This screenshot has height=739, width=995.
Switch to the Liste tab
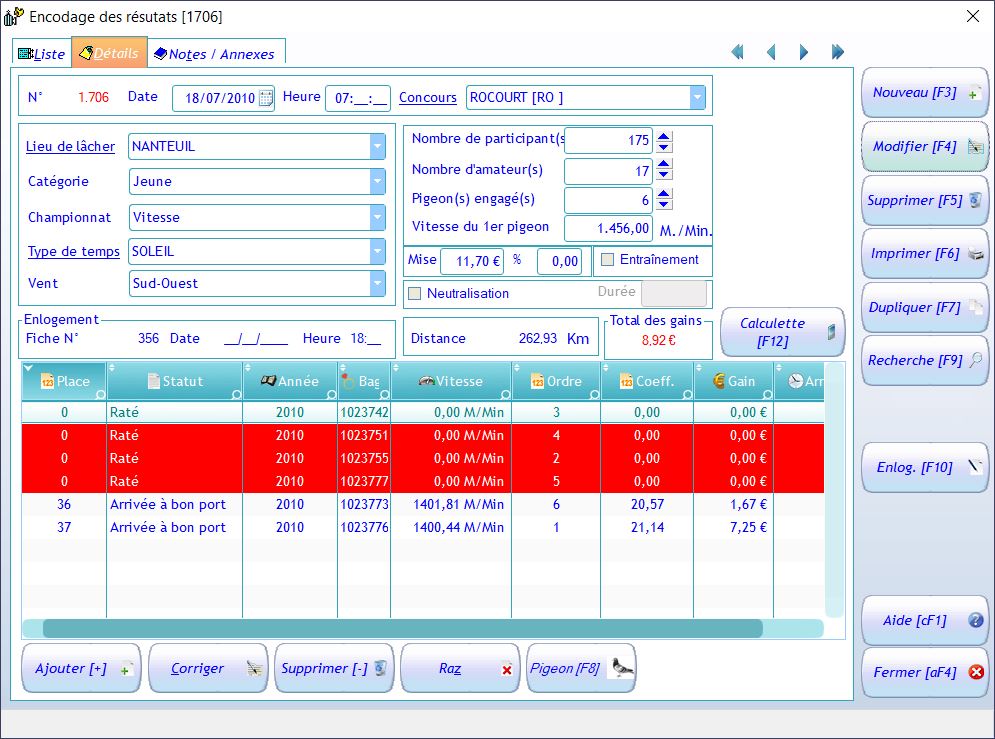pos(42,54)
